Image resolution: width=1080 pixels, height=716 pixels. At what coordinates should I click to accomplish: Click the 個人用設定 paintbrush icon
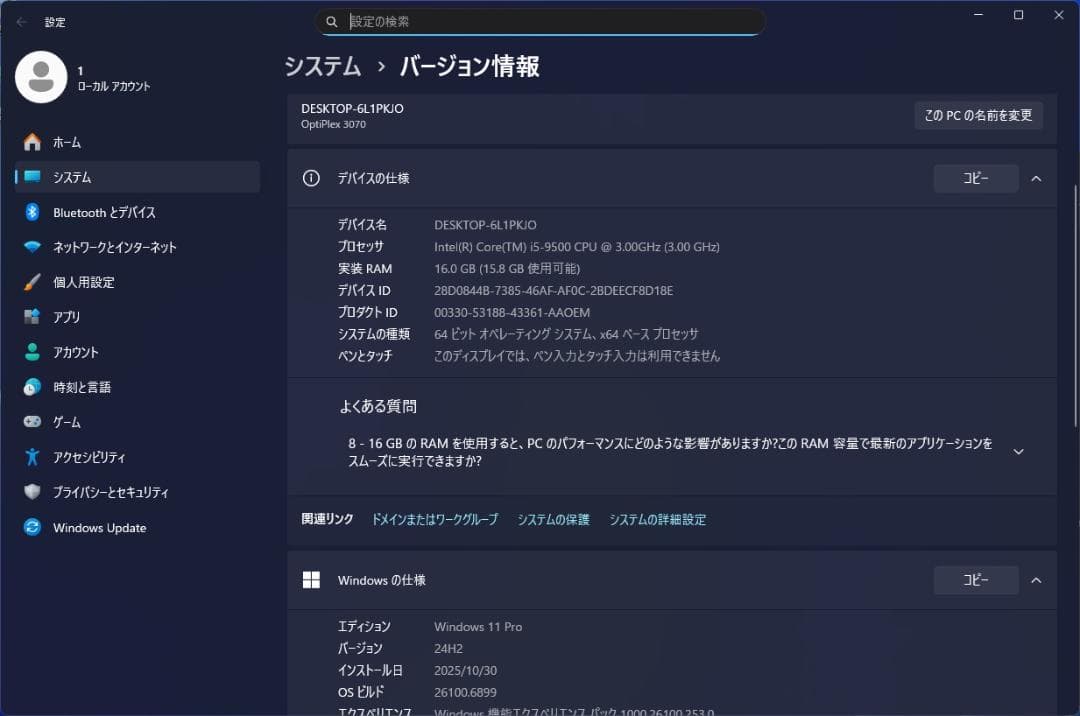30,282
